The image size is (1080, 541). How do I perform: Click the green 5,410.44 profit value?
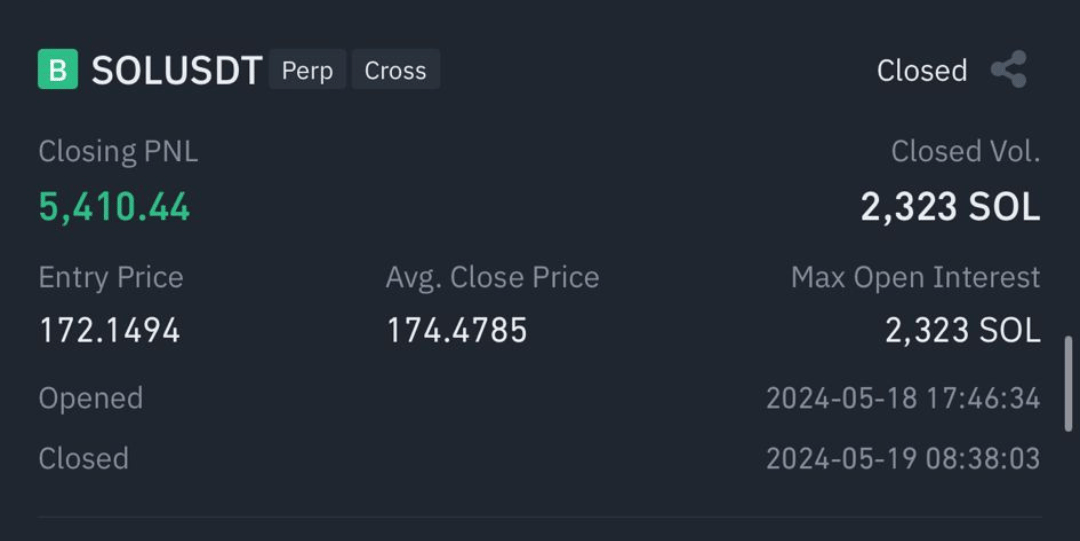[x=114, y=207]
